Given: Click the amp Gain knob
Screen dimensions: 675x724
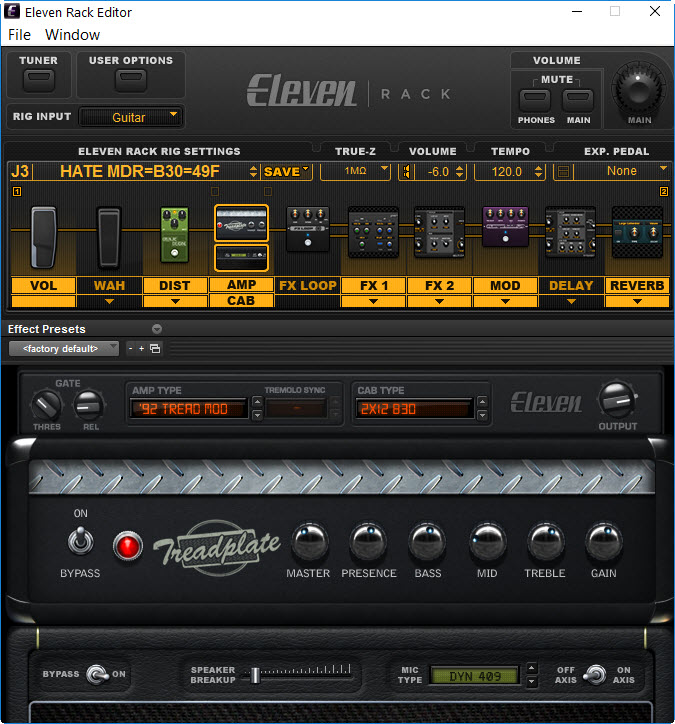Looking at the screenshot, I should point(603,543).
